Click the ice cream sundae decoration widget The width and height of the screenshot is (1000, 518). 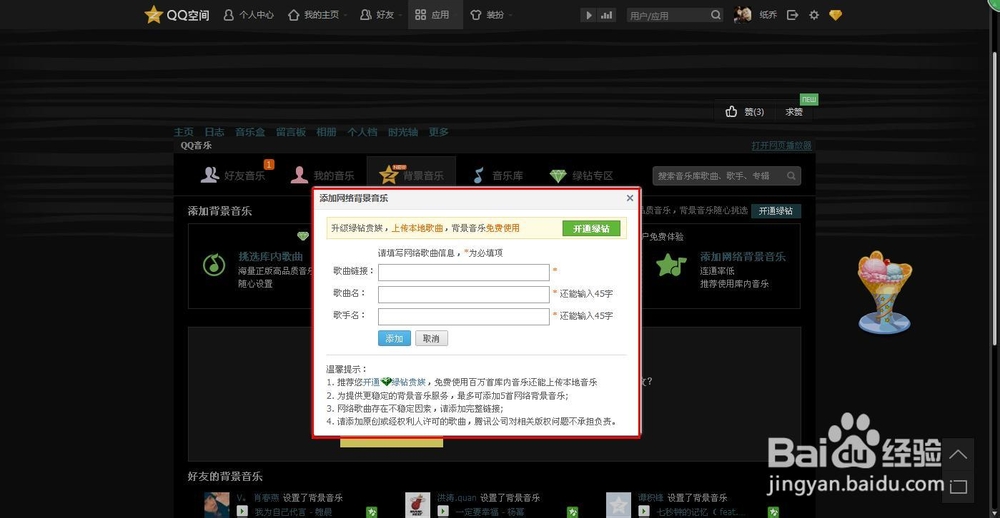pos(884,292)
